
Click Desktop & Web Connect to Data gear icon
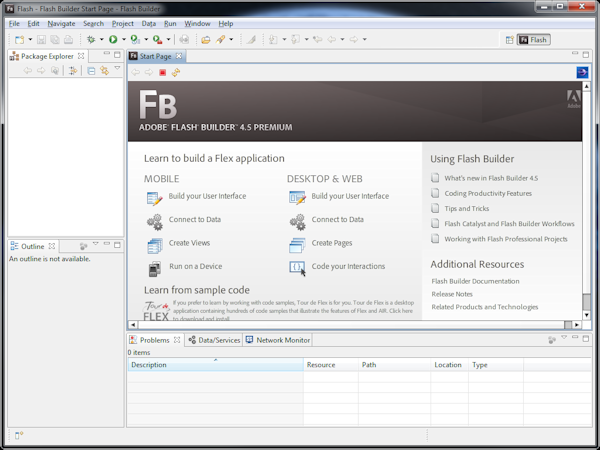click(297, 220)
